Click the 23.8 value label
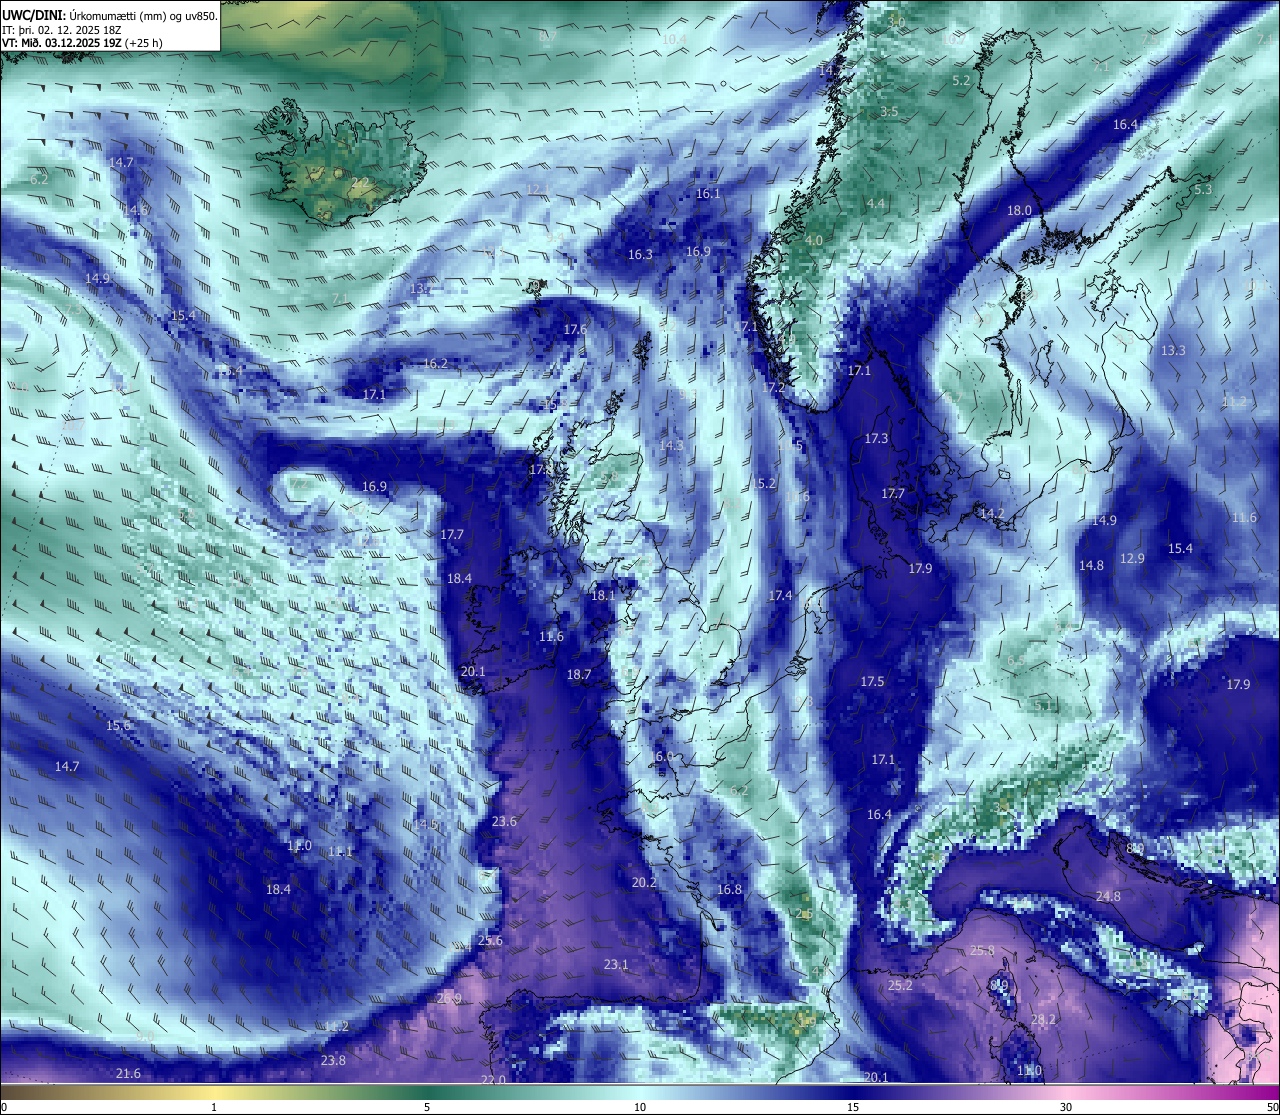Image resolution: width=1280 pixels, height=1115 pixels. click(333, 1060)
